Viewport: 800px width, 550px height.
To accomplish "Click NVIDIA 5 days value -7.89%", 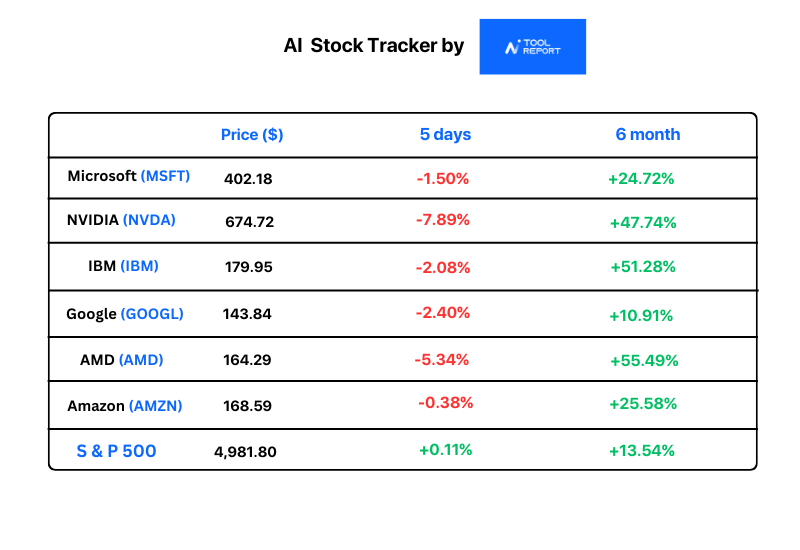I will point(442,220).
